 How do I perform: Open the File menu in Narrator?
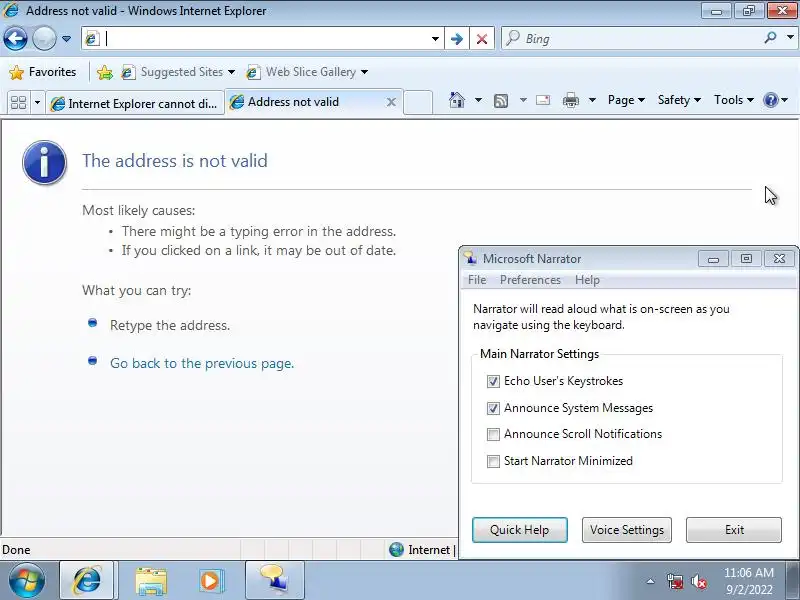477,280
